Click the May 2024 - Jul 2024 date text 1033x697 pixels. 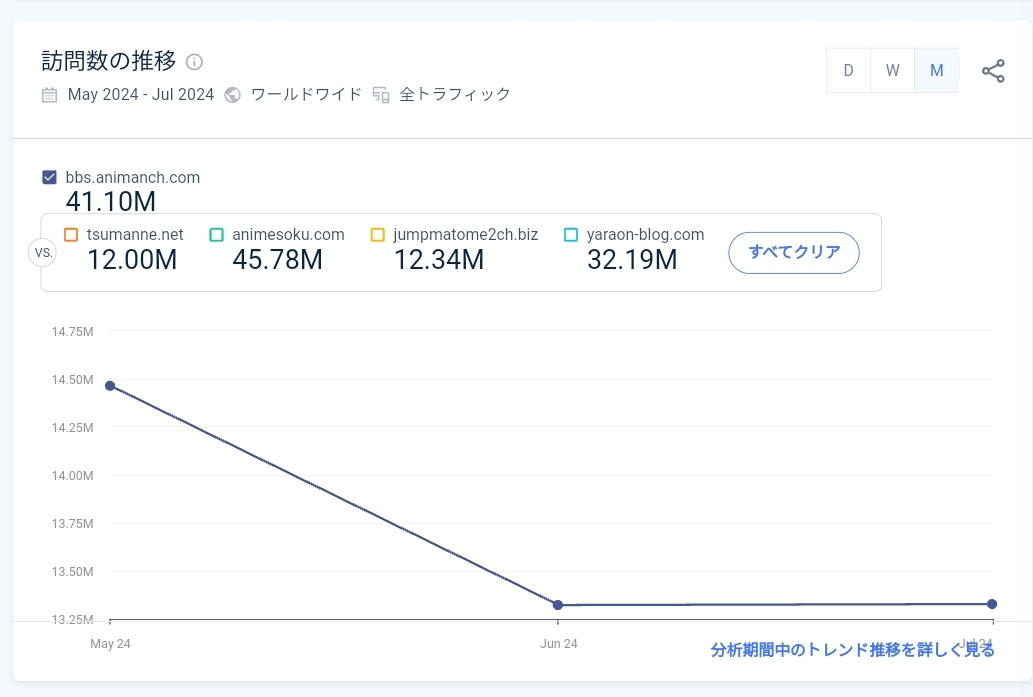(141, 95)
